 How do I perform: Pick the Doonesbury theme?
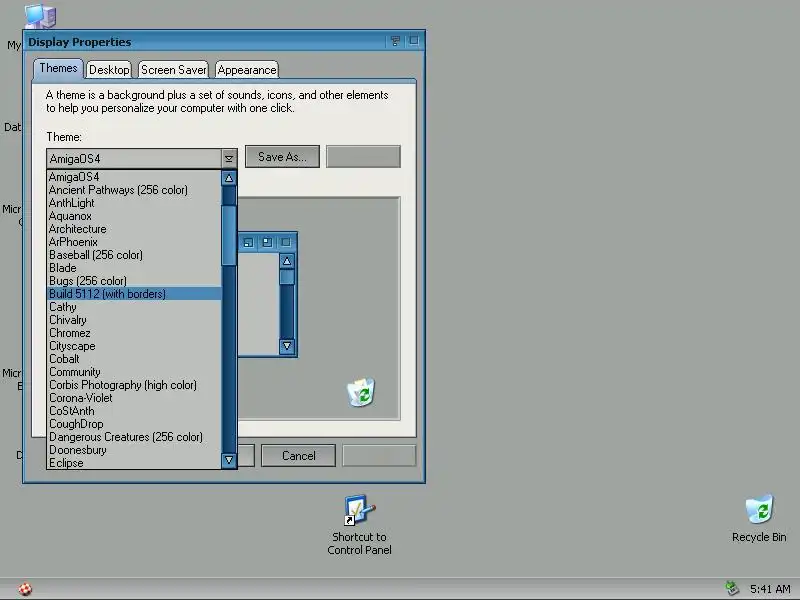pos(134,450)
